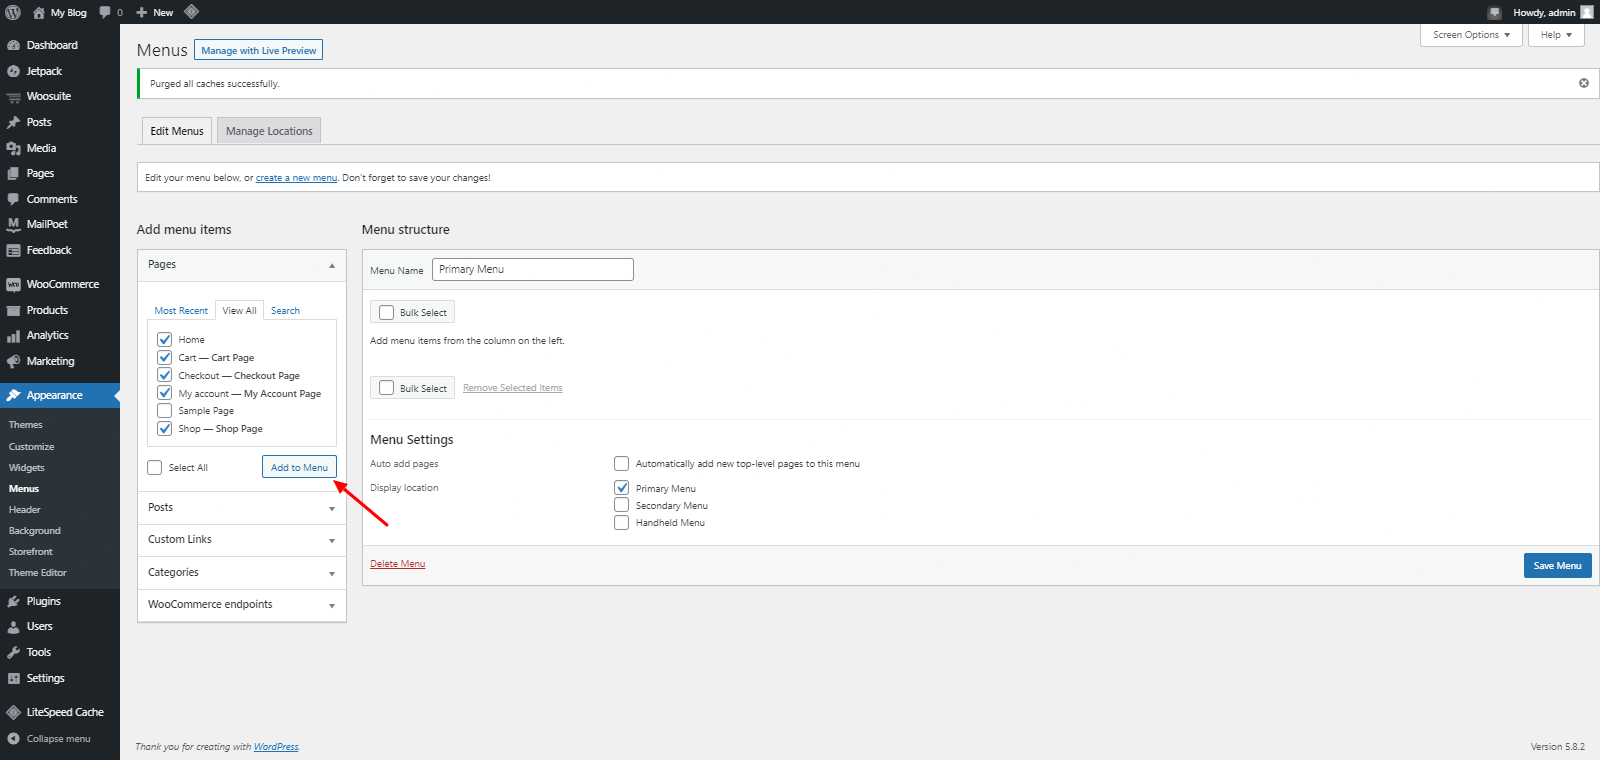The image size is (1600, 760).
Task: Click the Save Menu button
Action: 1557,566
